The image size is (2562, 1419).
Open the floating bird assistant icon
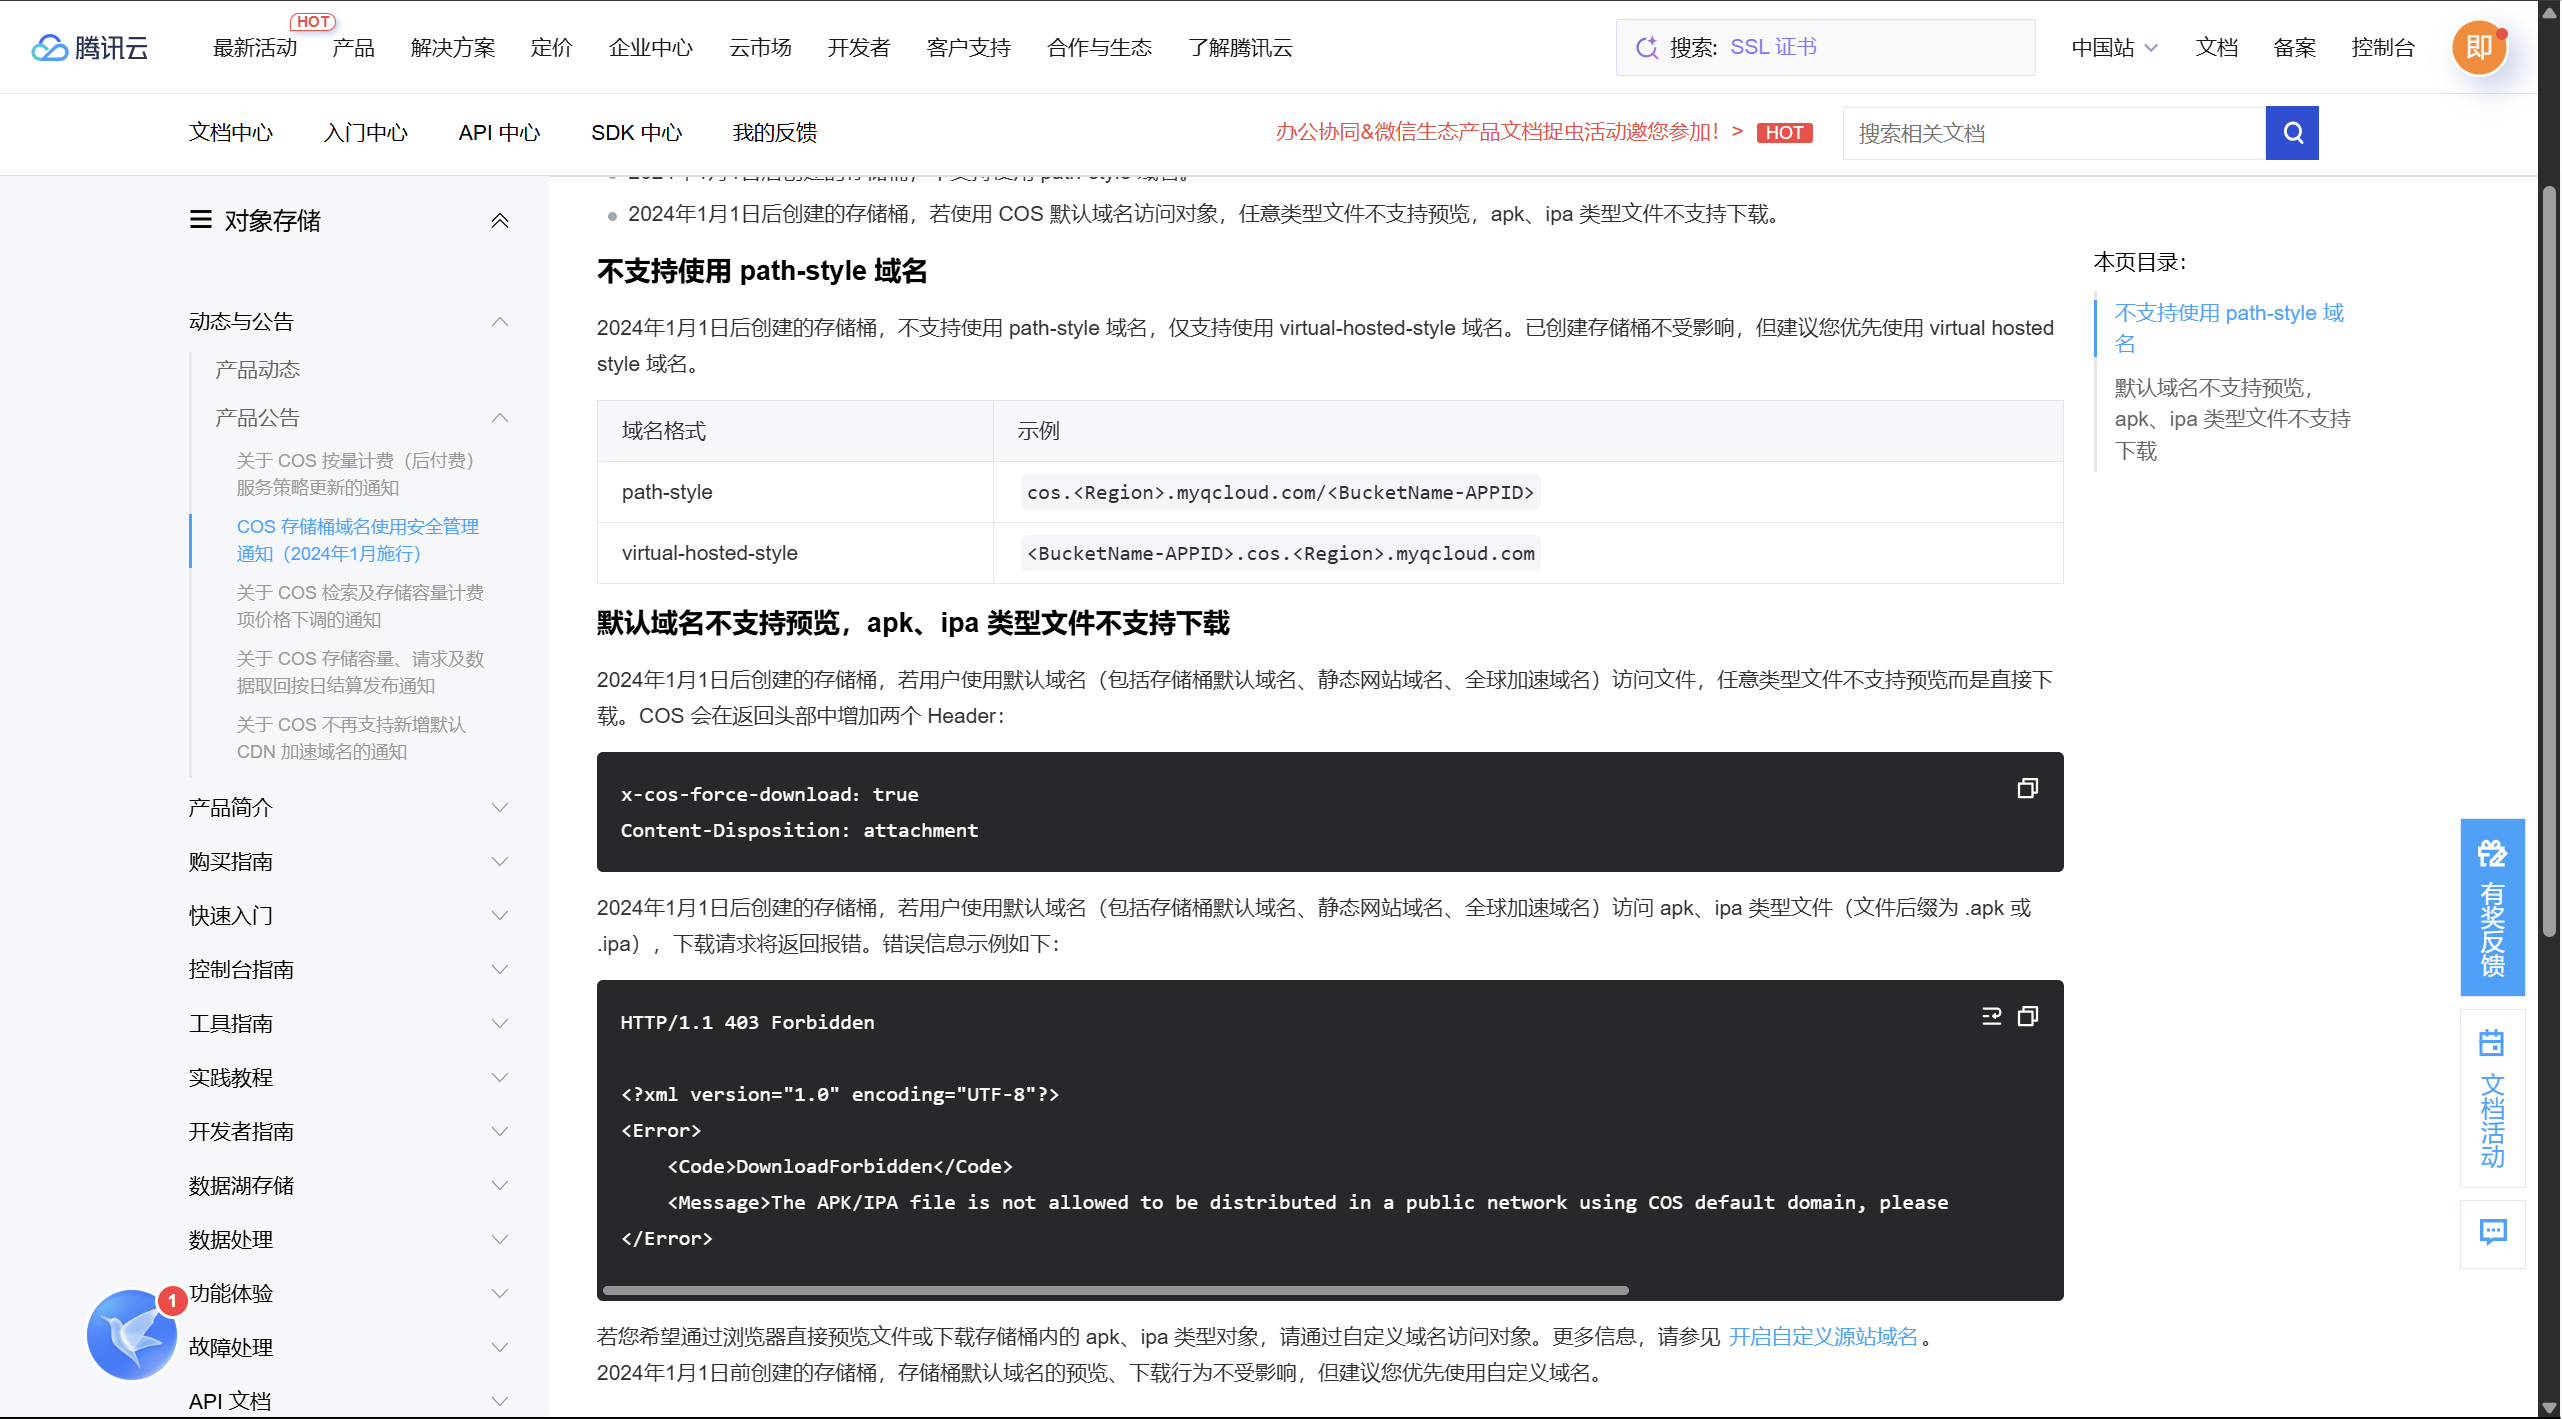[131, 1334]
